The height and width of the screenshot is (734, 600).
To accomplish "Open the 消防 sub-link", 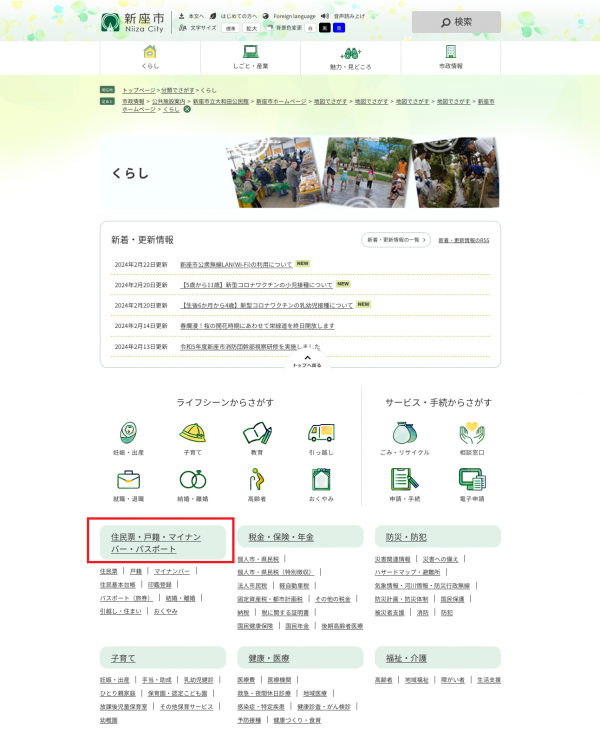I will pyautogui.click(x=423, y=612).
